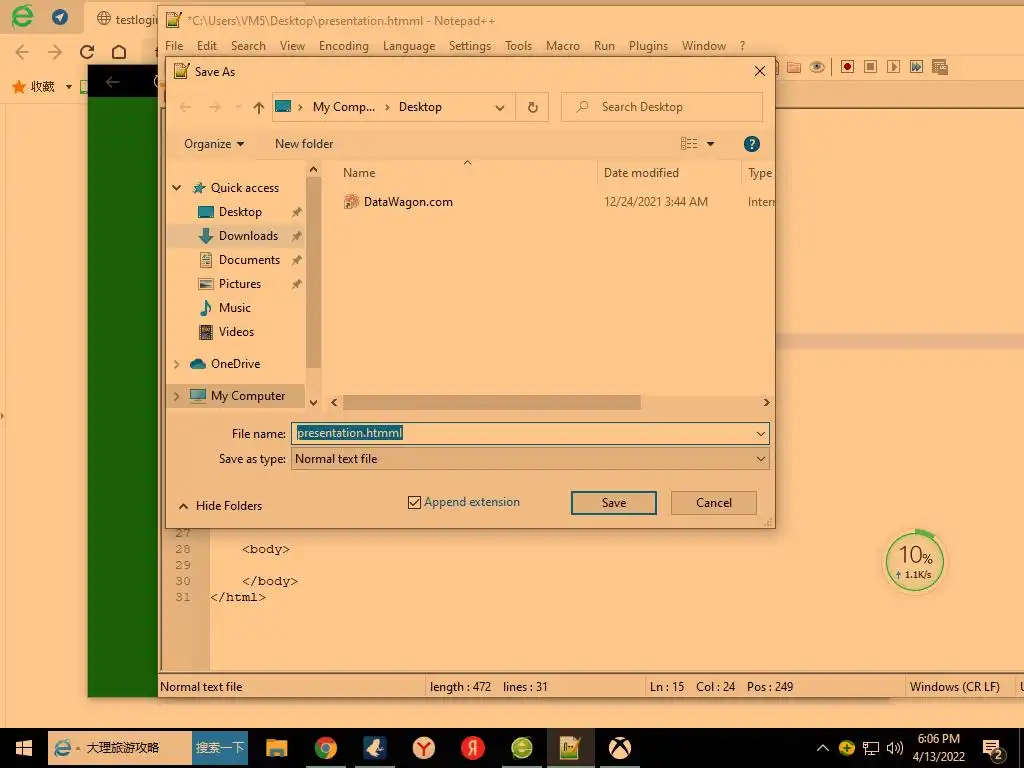
Task: Open the Save as type dropdown
Action: (760, 459)
